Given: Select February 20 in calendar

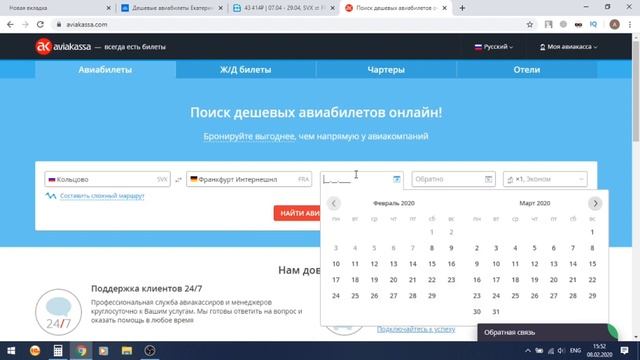Looking at the screenshot, I should click(393, 280).
